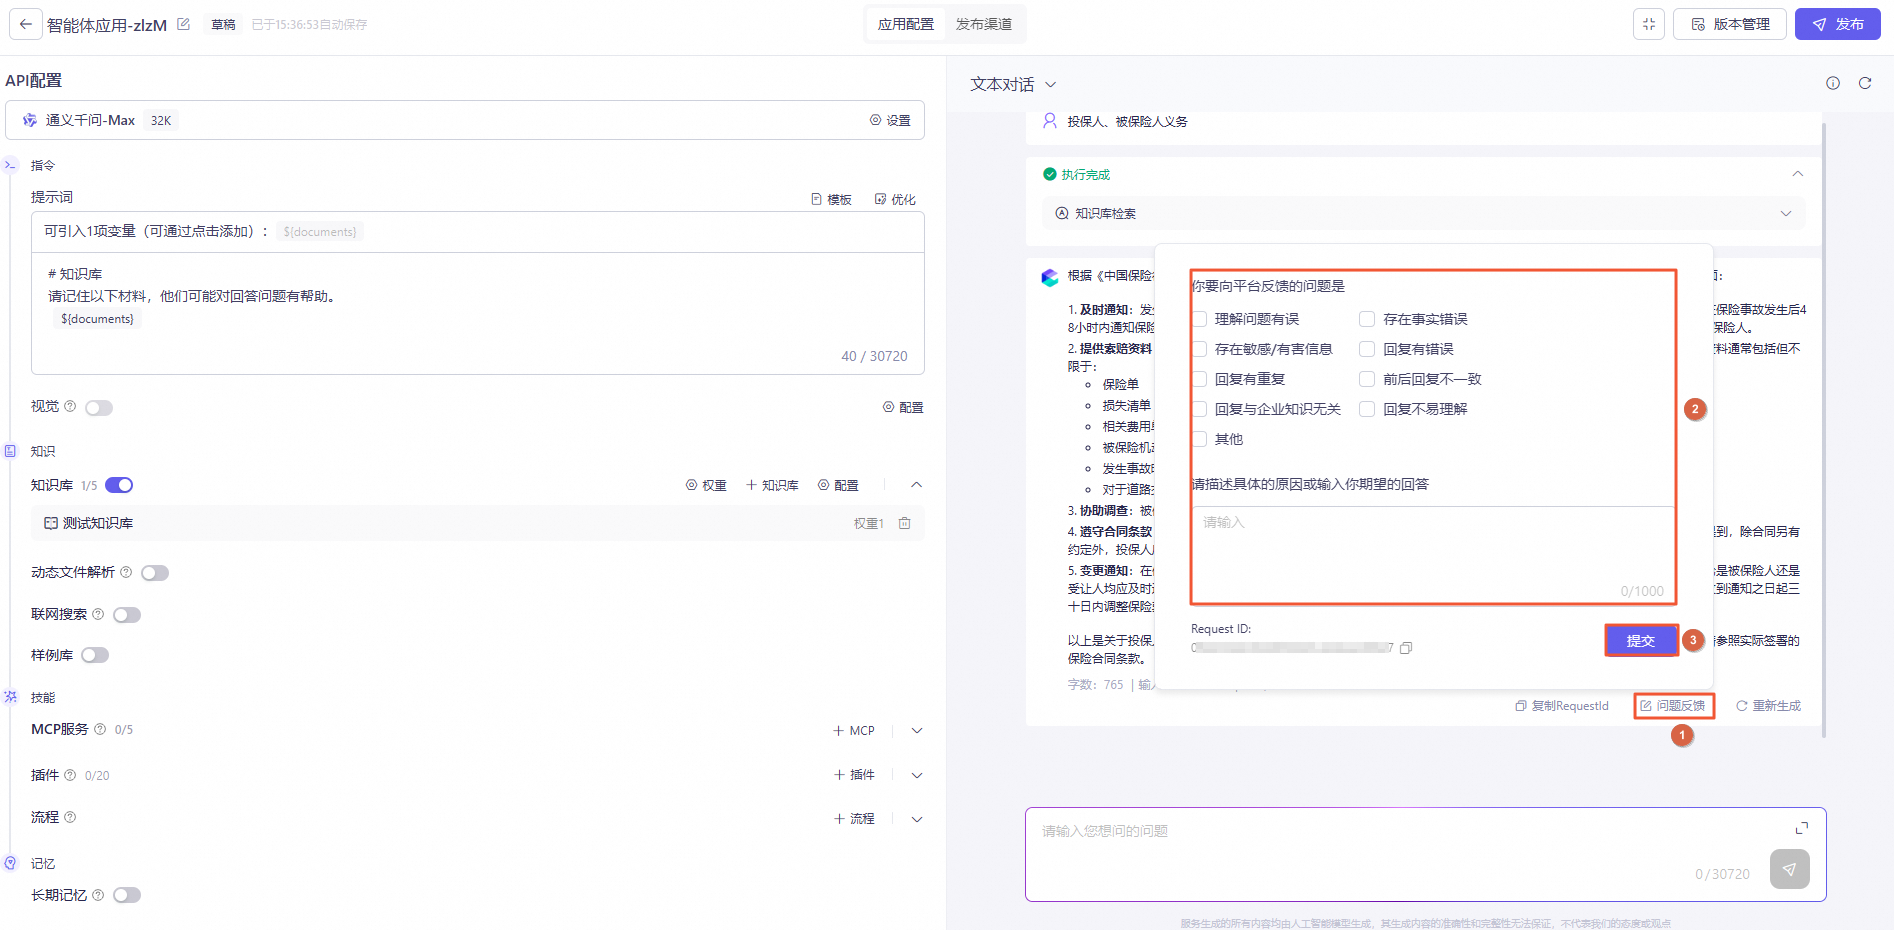This screenshot has height=930, width=1894.
Task: Click the 问题反馈 feedback button
Action: 1673,706
